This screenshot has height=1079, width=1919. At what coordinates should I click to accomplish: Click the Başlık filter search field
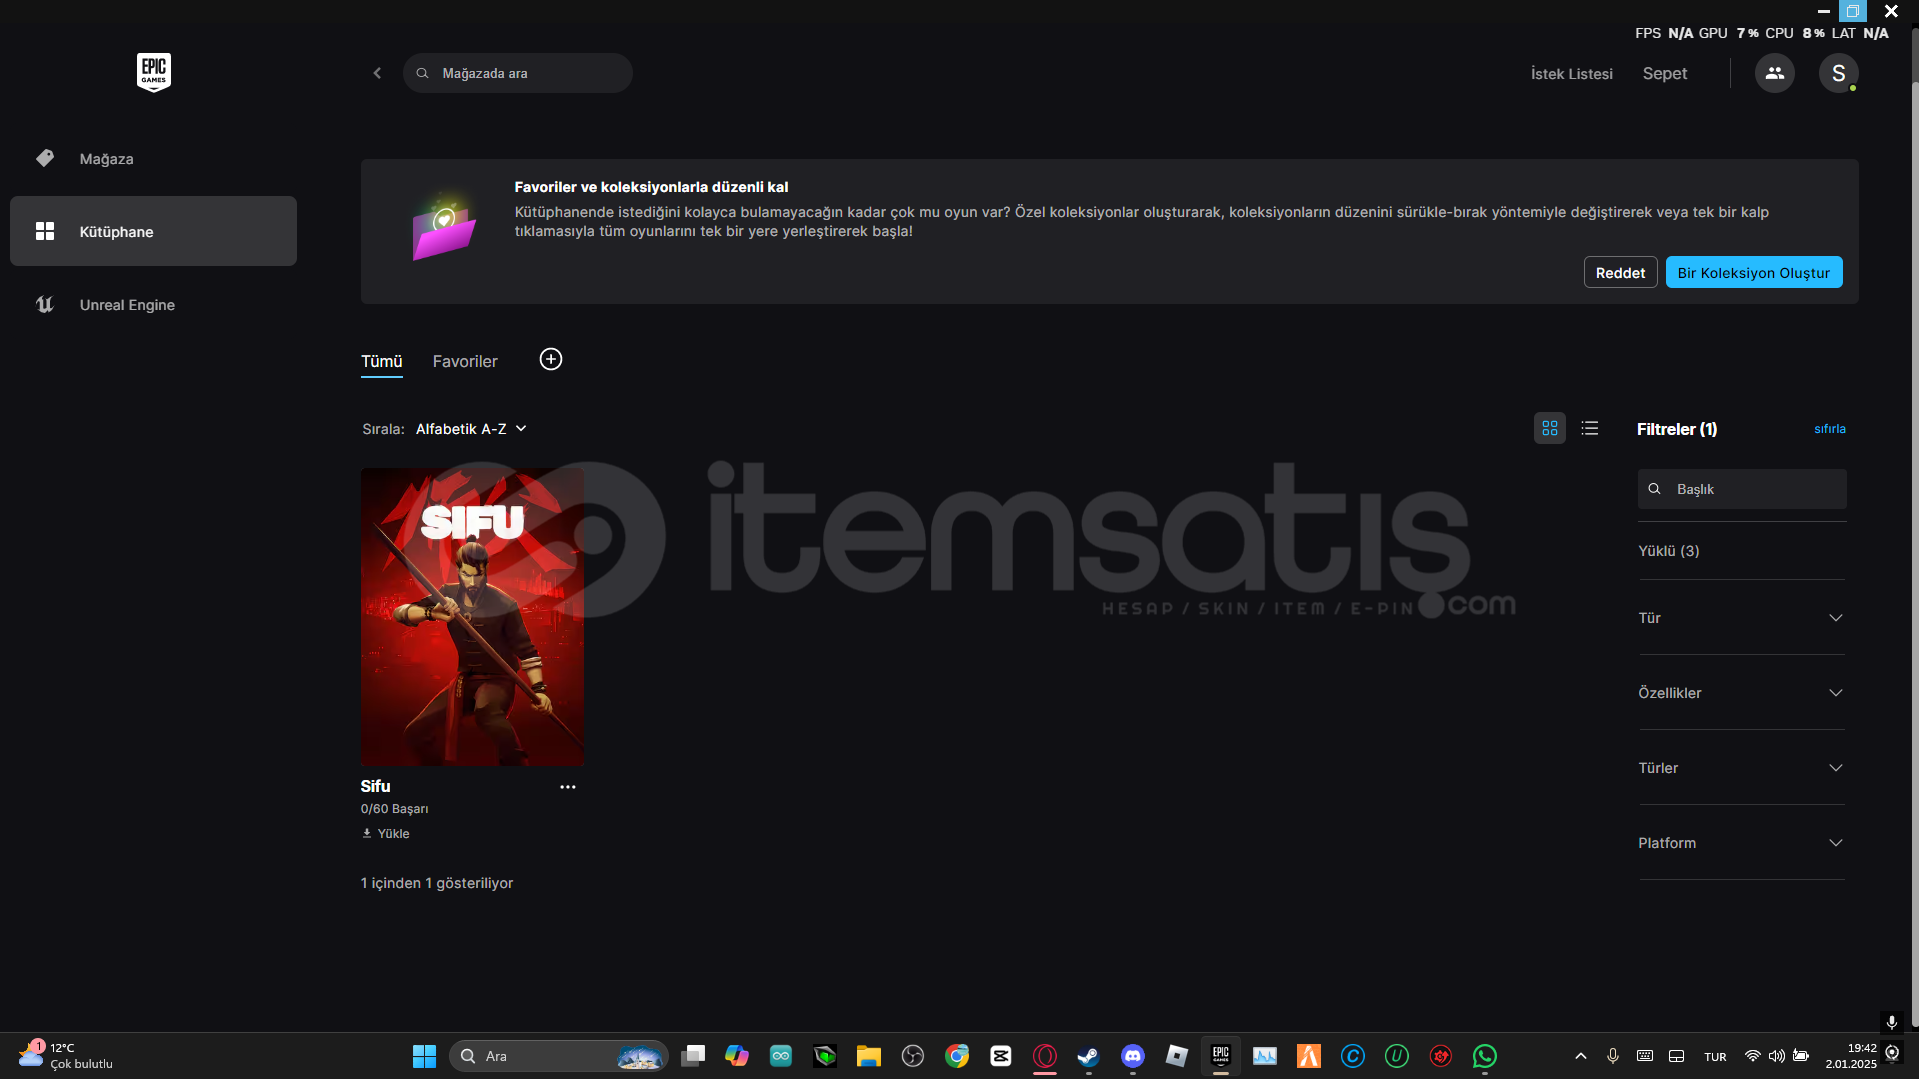[x=1741, y=489]
